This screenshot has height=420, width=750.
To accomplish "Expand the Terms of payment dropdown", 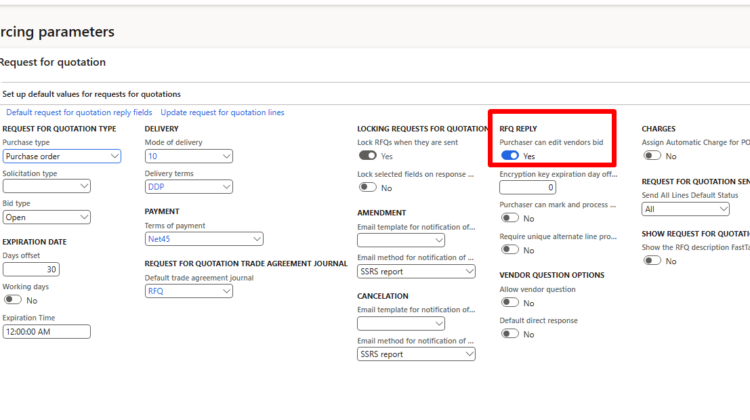I will [204, 239].
